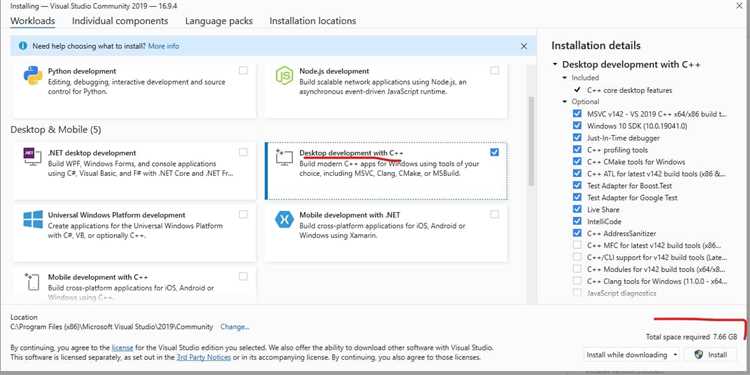Open the license link

click(122, 348)
